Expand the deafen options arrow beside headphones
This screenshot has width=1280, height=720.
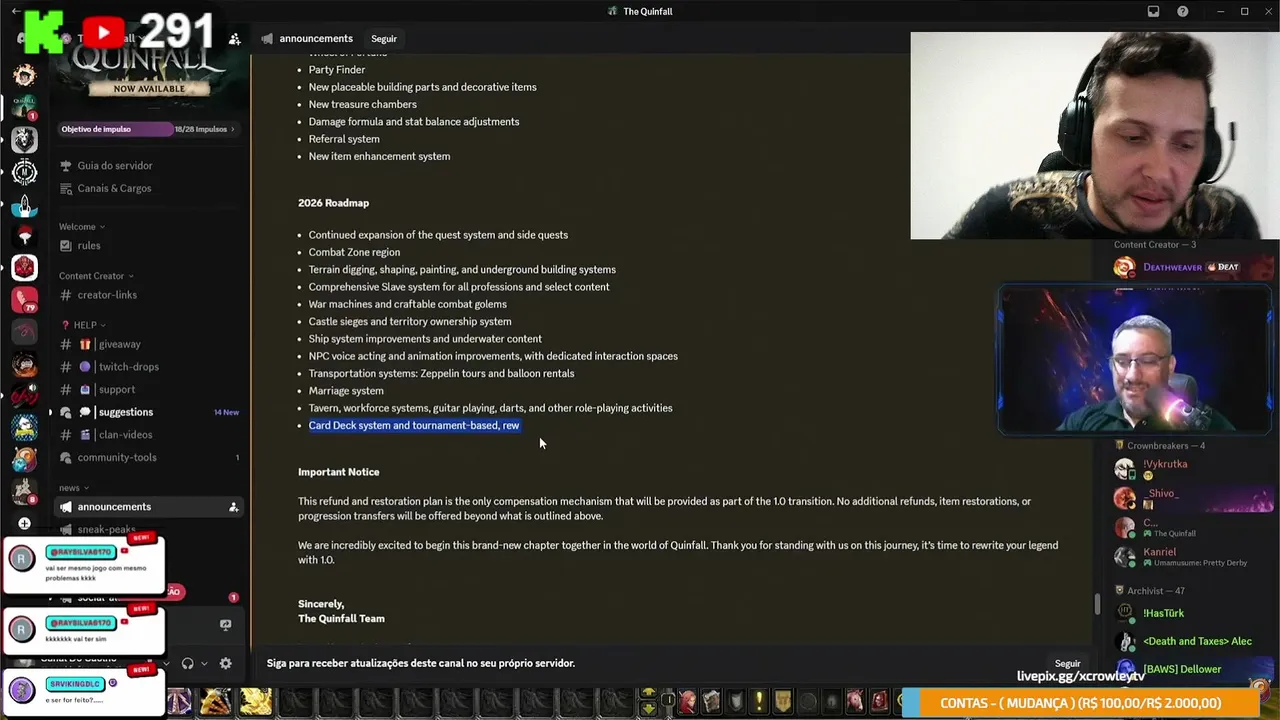click(204, 663)
